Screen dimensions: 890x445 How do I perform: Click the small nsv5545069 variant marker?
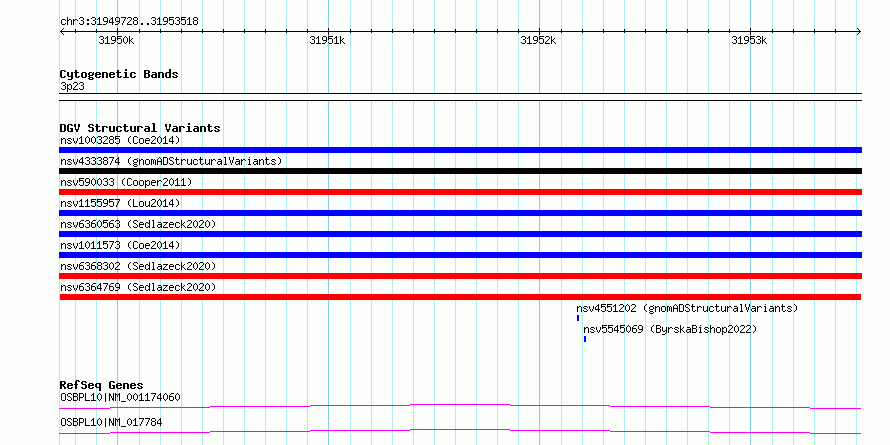585,339
